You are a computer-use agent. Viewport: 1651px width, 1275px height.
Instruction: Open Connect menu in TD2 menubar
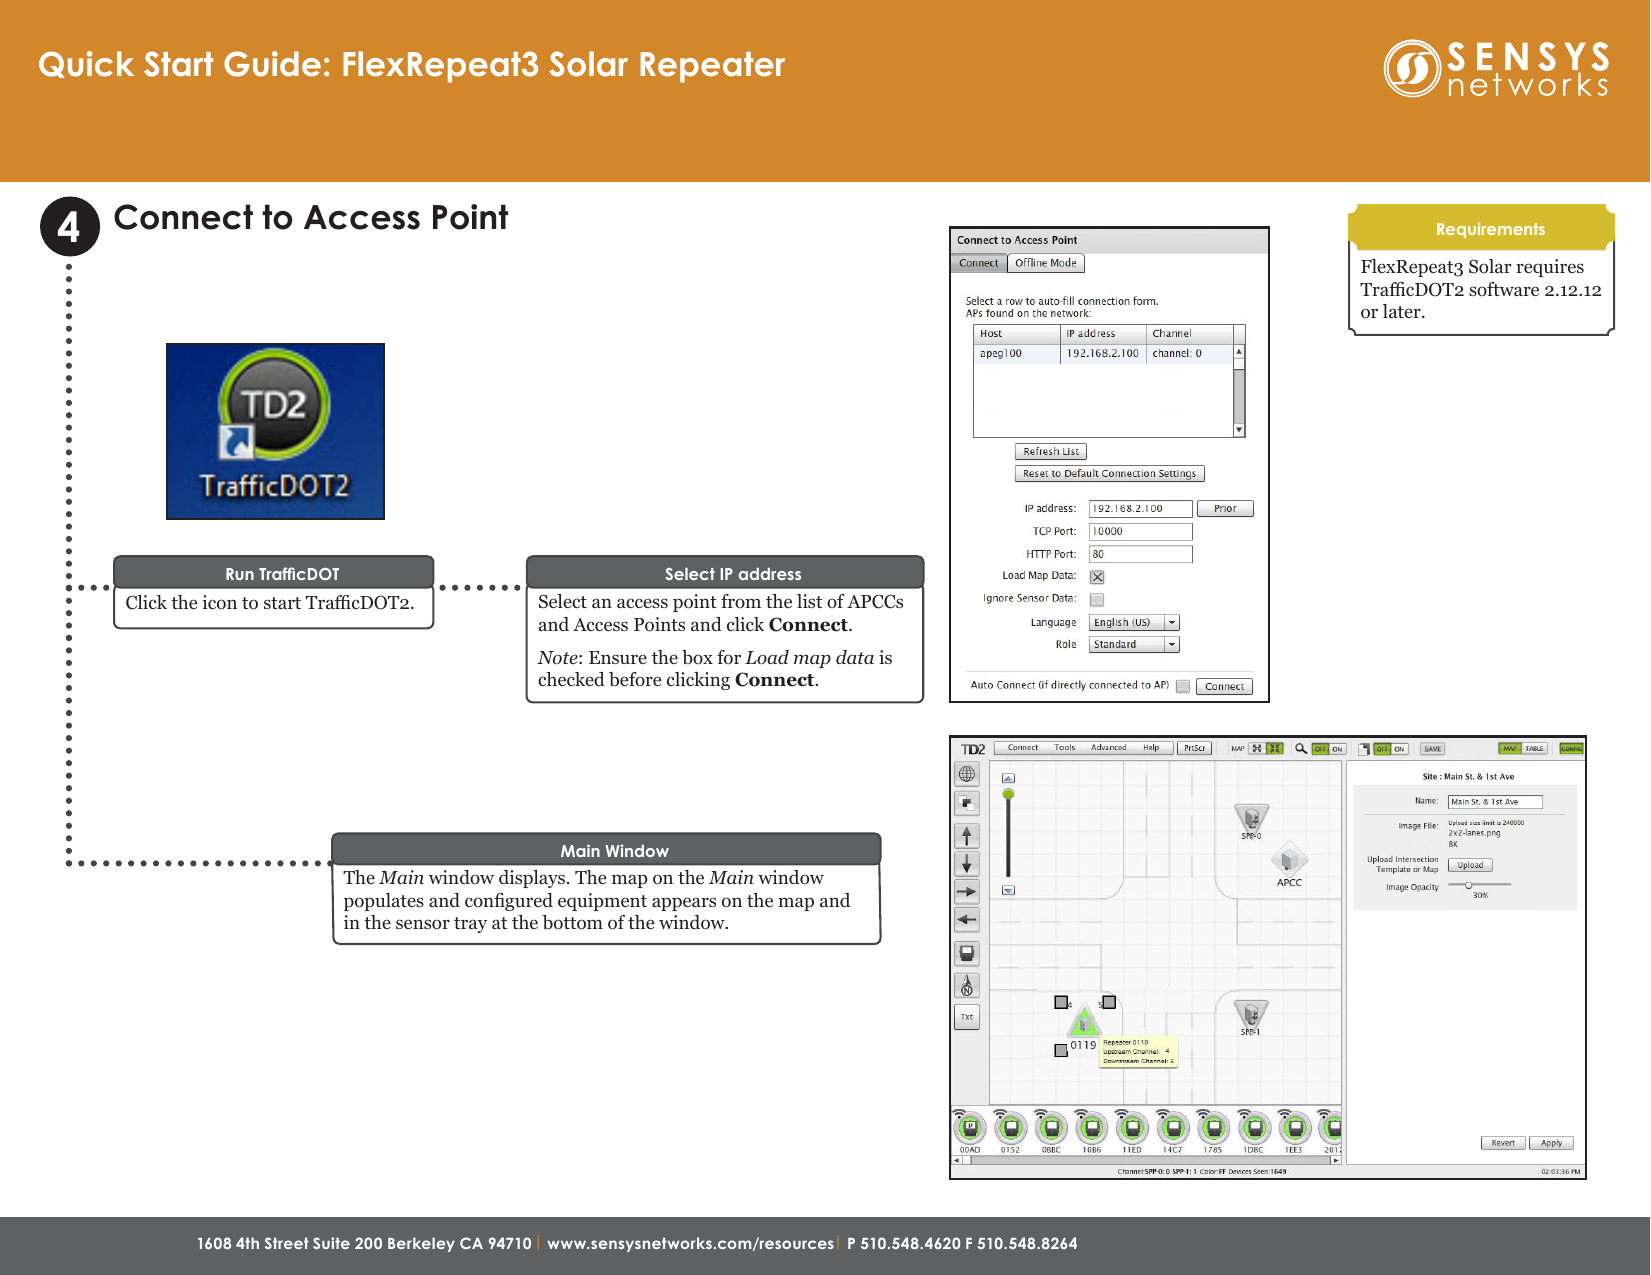[1022, 748]
